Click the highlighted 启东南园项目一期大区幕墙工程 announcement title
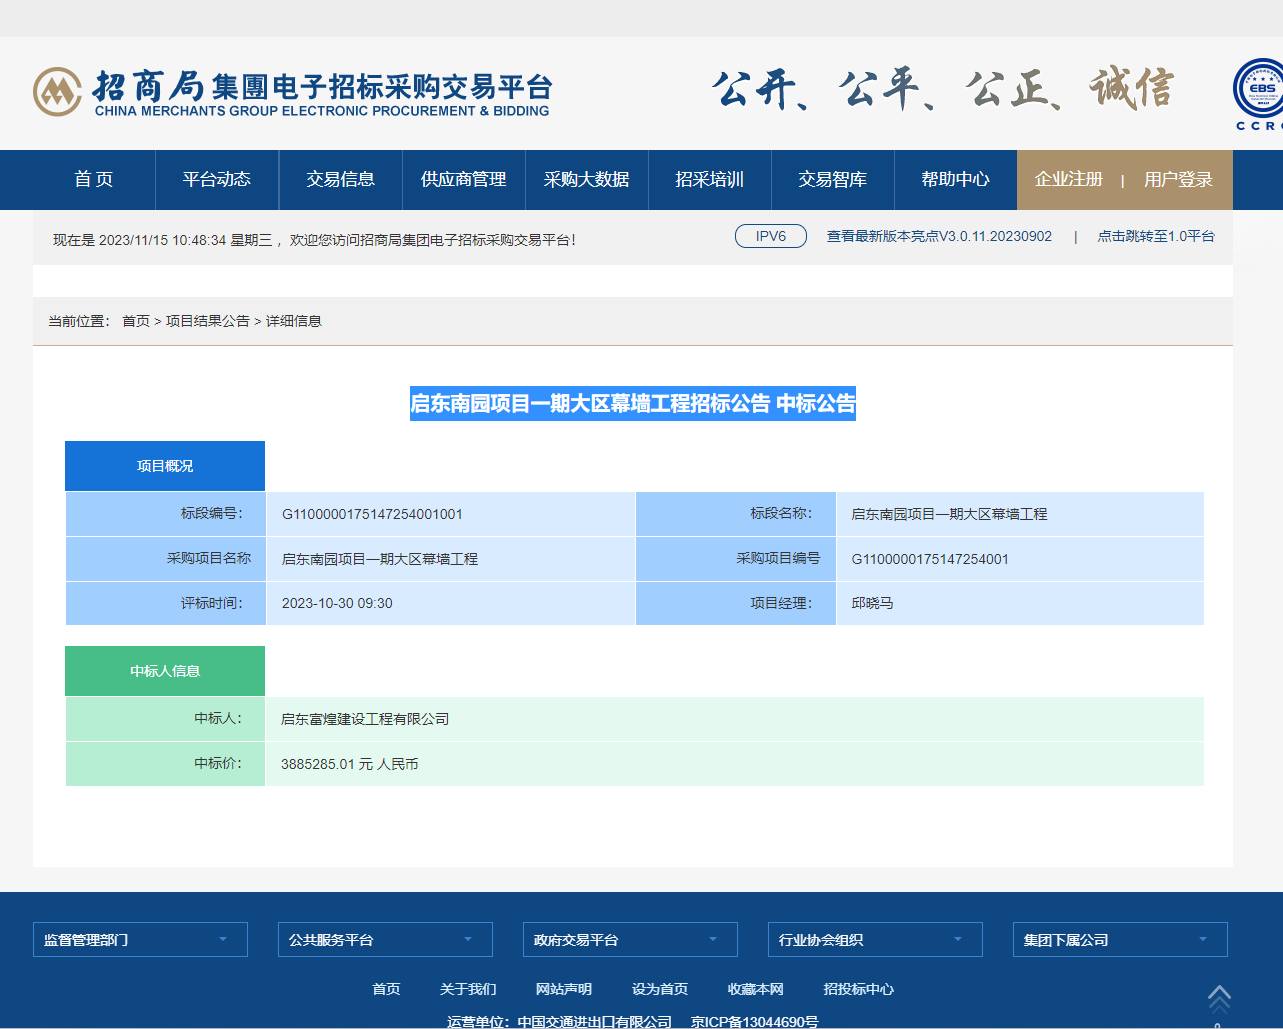The width and height of the screenshot is (1283, 1029). (633, 403)
